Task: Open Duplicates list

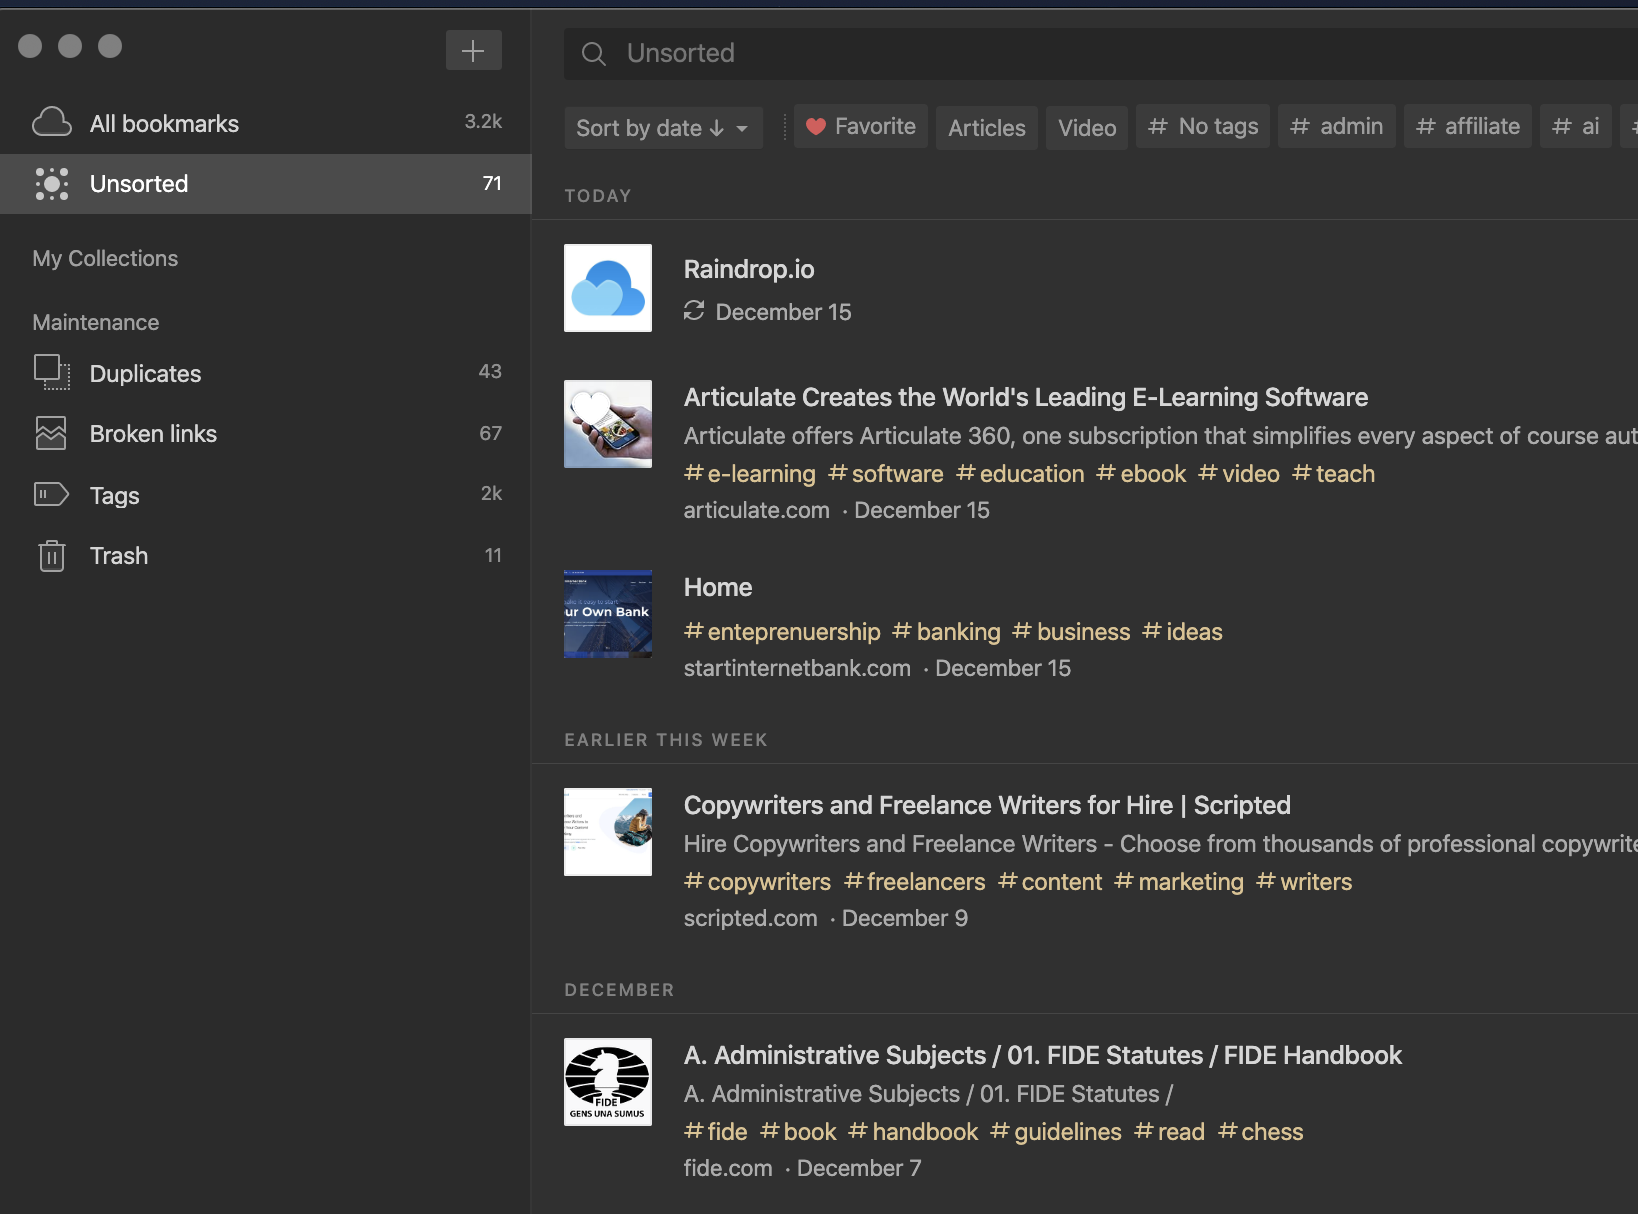Action: click(x=266, y=373)
